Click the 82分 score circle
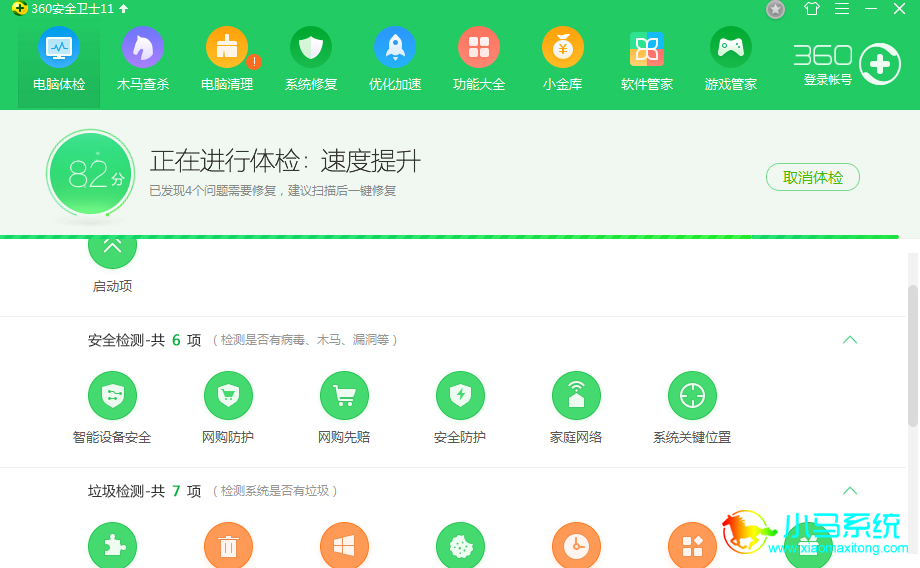 pos(90,173)
